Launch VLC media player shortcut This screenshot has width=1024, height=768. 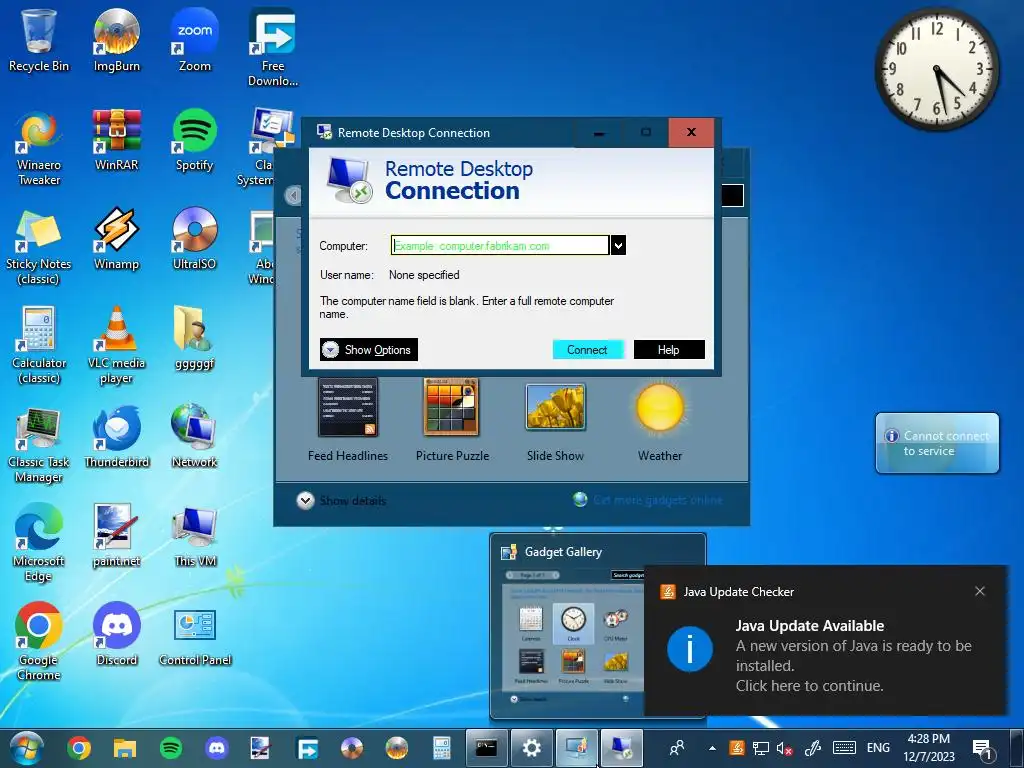point(116,346)
